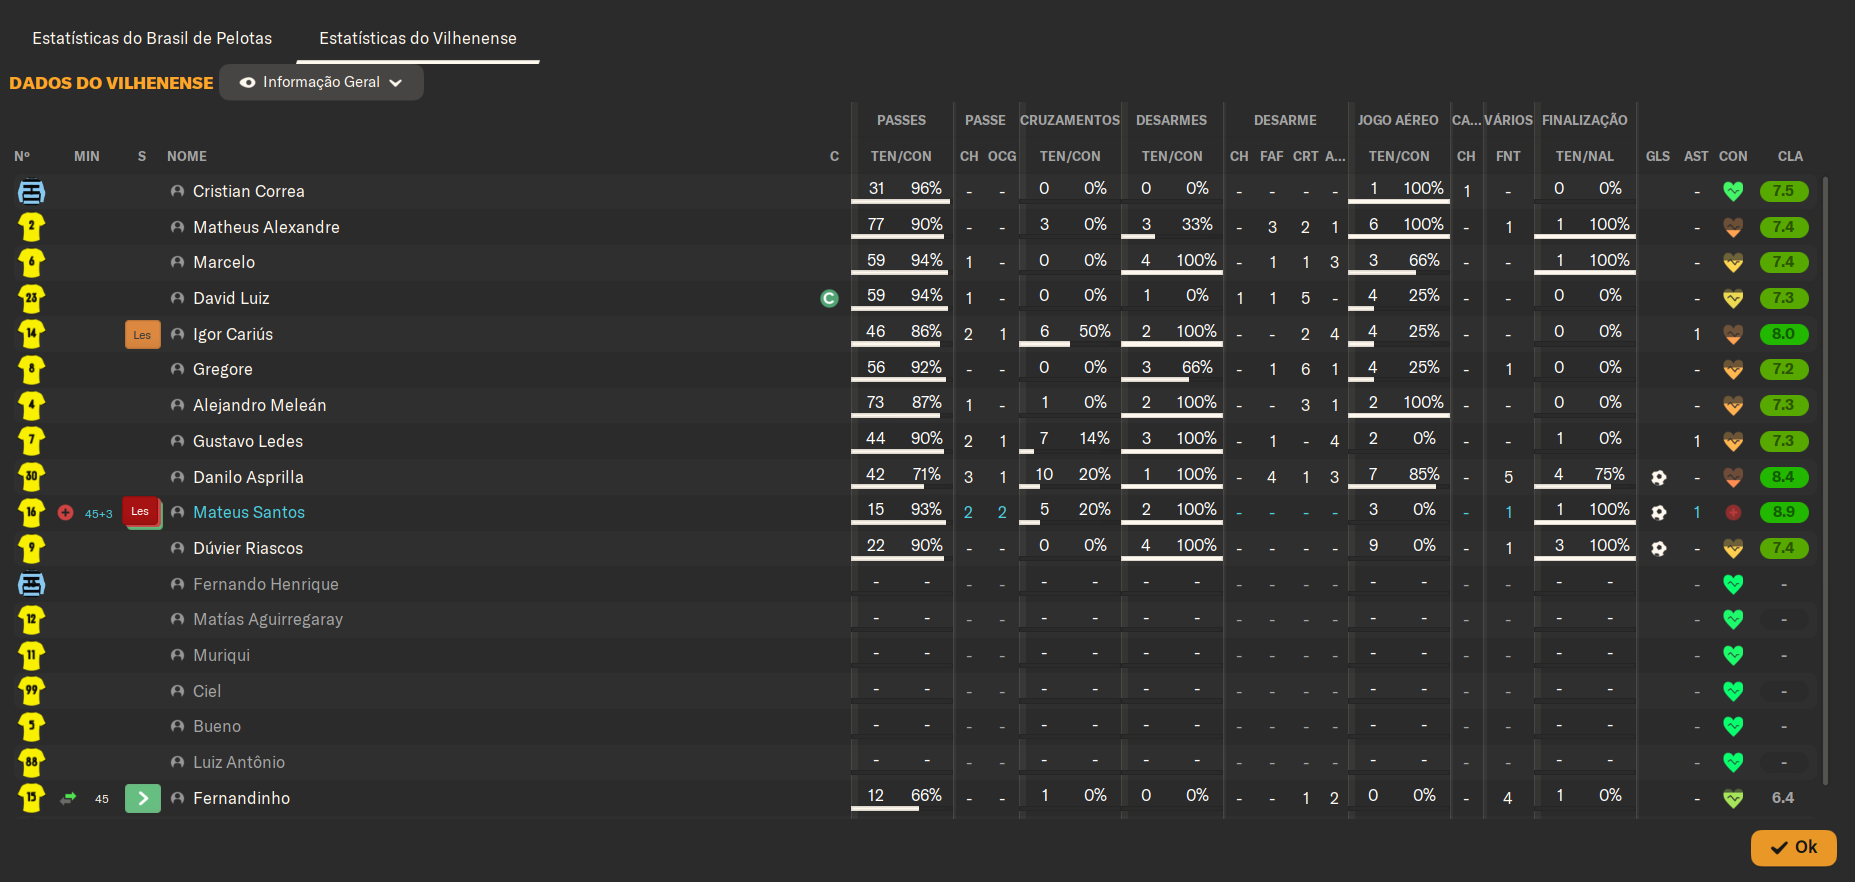
Task: Click Igor Cariús condition heart icon
Action: (1733, 334)
